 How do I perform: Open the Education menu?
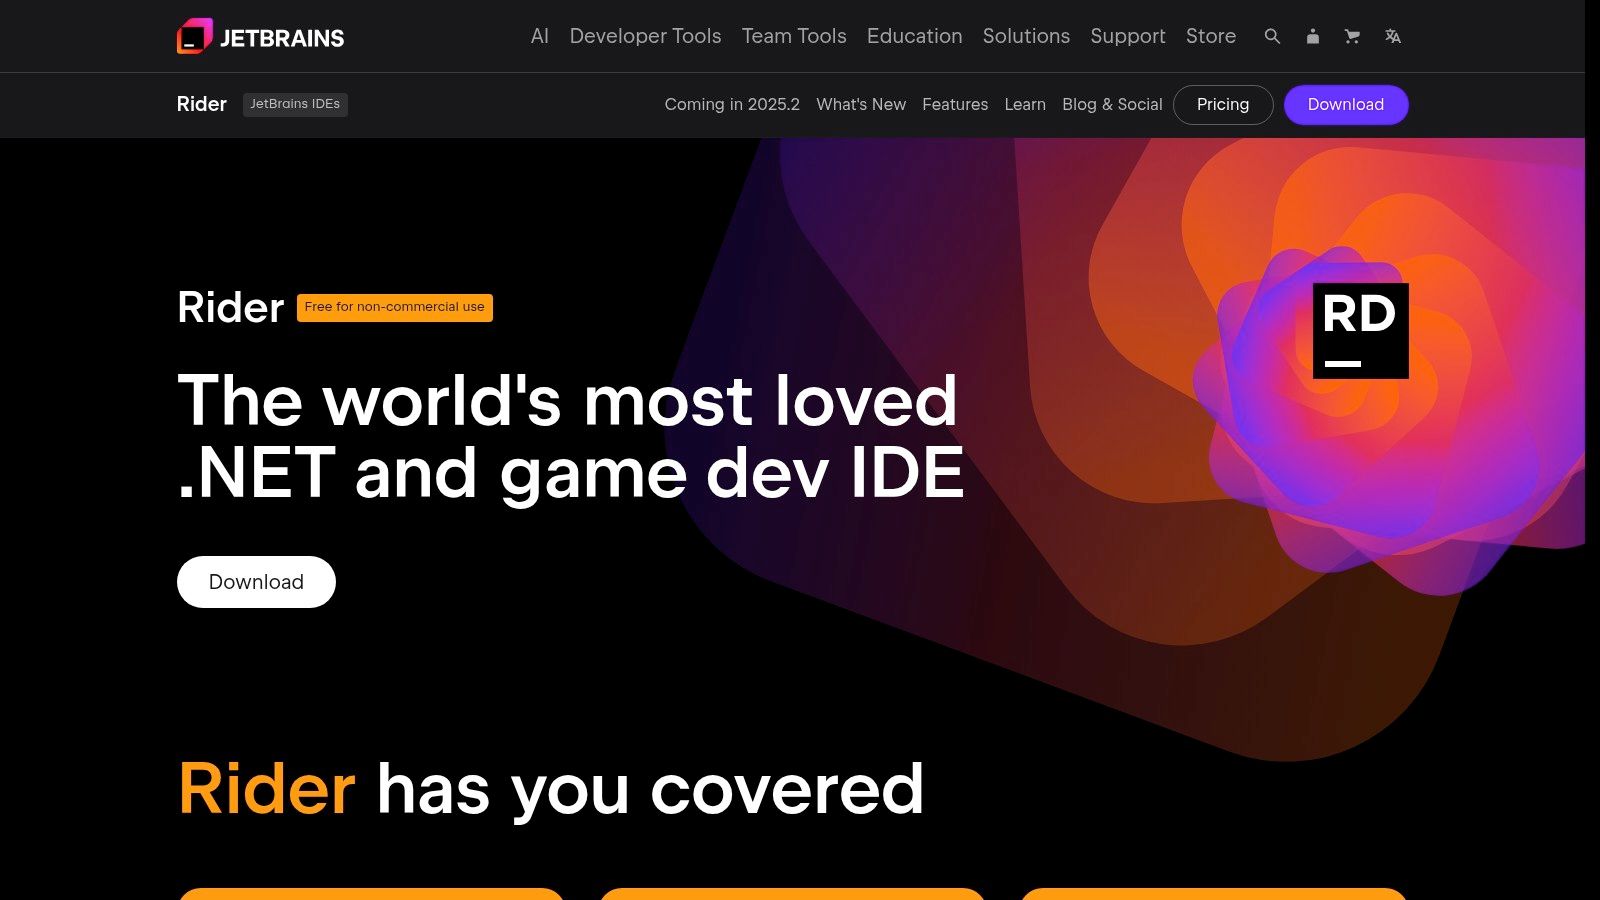[914, 36]
